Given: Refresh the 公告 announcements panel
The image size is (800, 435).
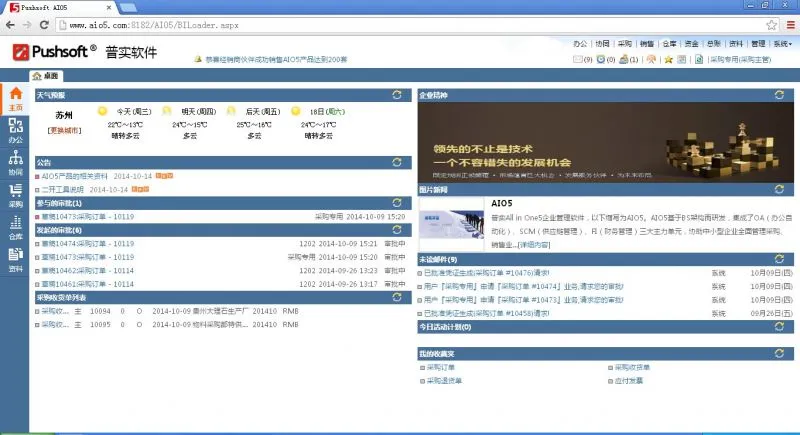Looking at the screenshot, I should point(396,162).
